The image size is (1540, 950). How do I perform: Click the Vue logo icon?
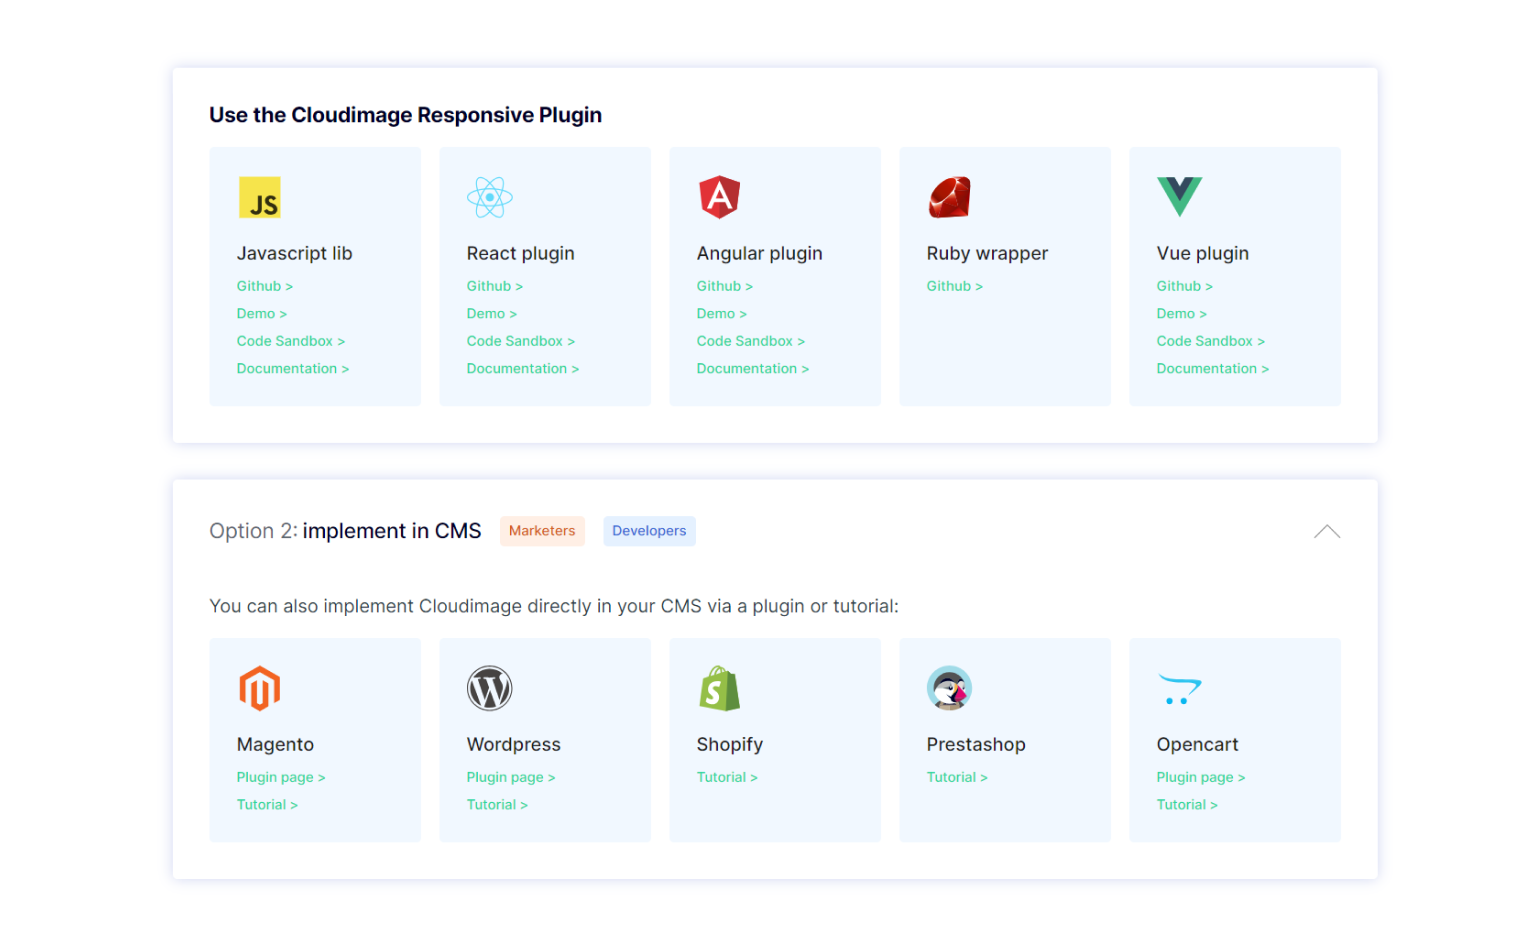coord(1180,197)
